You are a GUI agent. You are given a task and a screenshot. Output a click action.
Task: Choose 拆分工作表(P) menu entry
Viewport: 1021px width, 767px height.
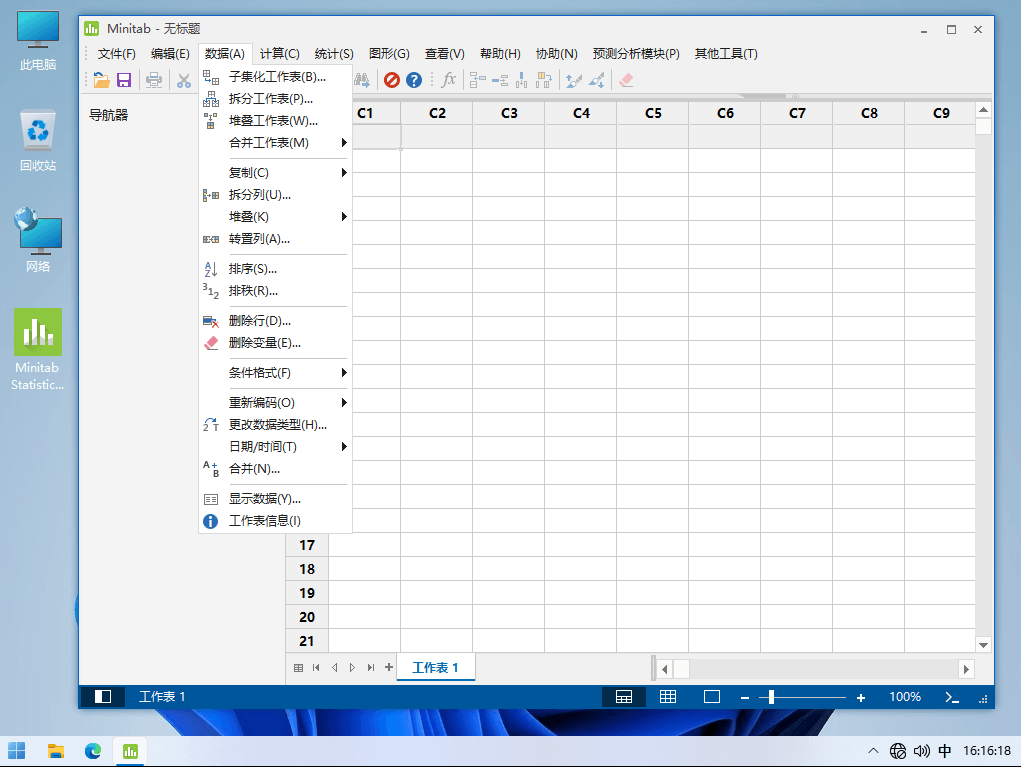click(x=275, y=99)
